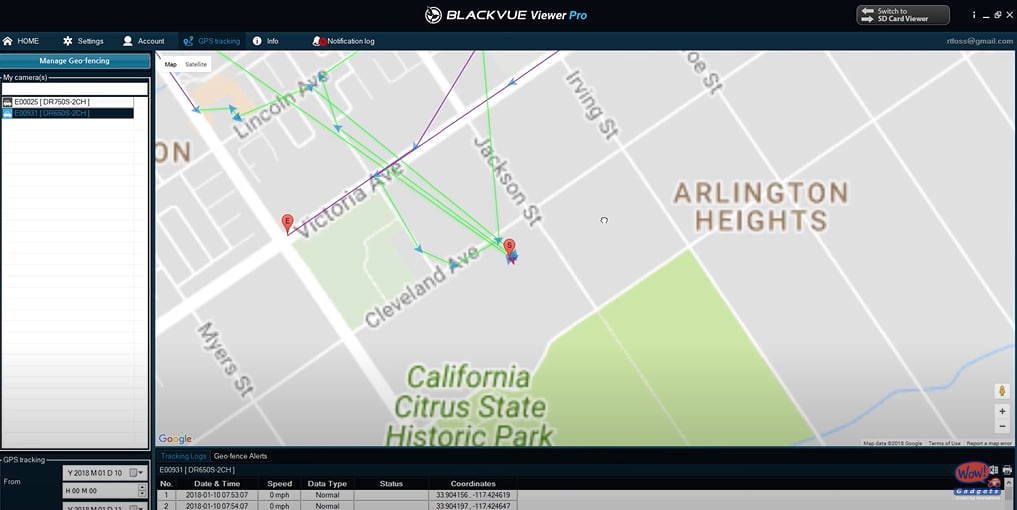Viewport: 1017px width, 510px height.
Task: Open the title bar more options icon
Action: 974,15
